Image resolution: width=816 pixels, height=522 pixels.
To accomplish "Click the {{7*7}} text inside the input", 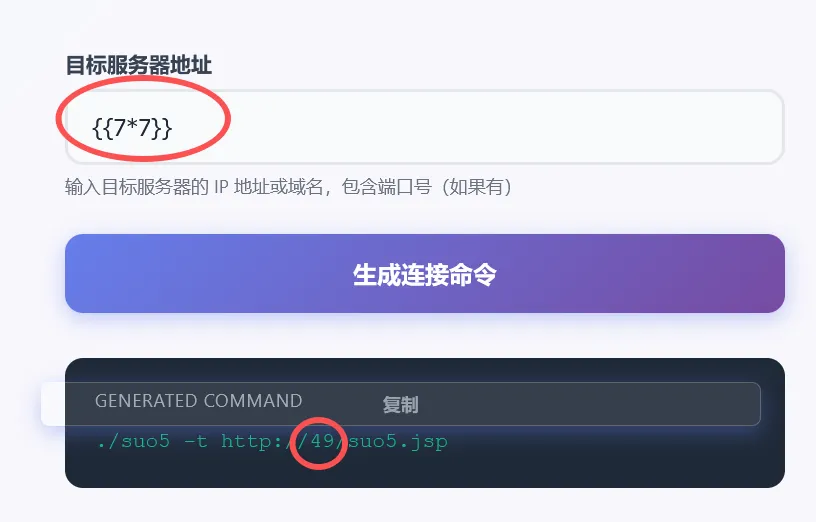I will click(x=132, y=128).
